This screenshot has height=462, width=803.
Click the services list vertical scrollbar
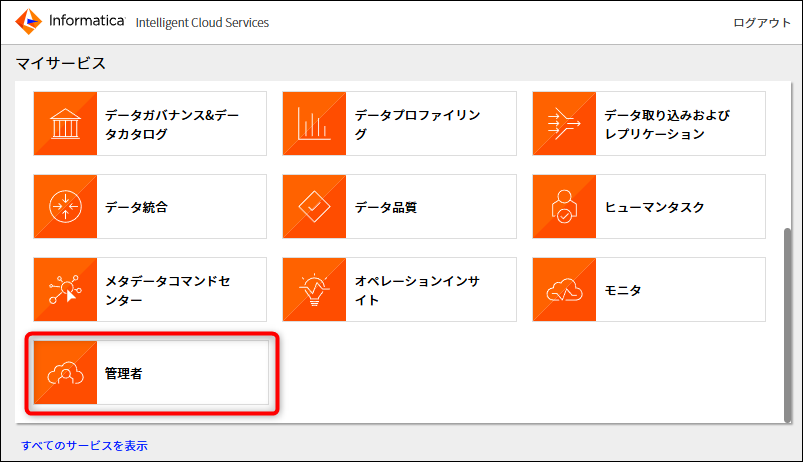coord(788,325)
